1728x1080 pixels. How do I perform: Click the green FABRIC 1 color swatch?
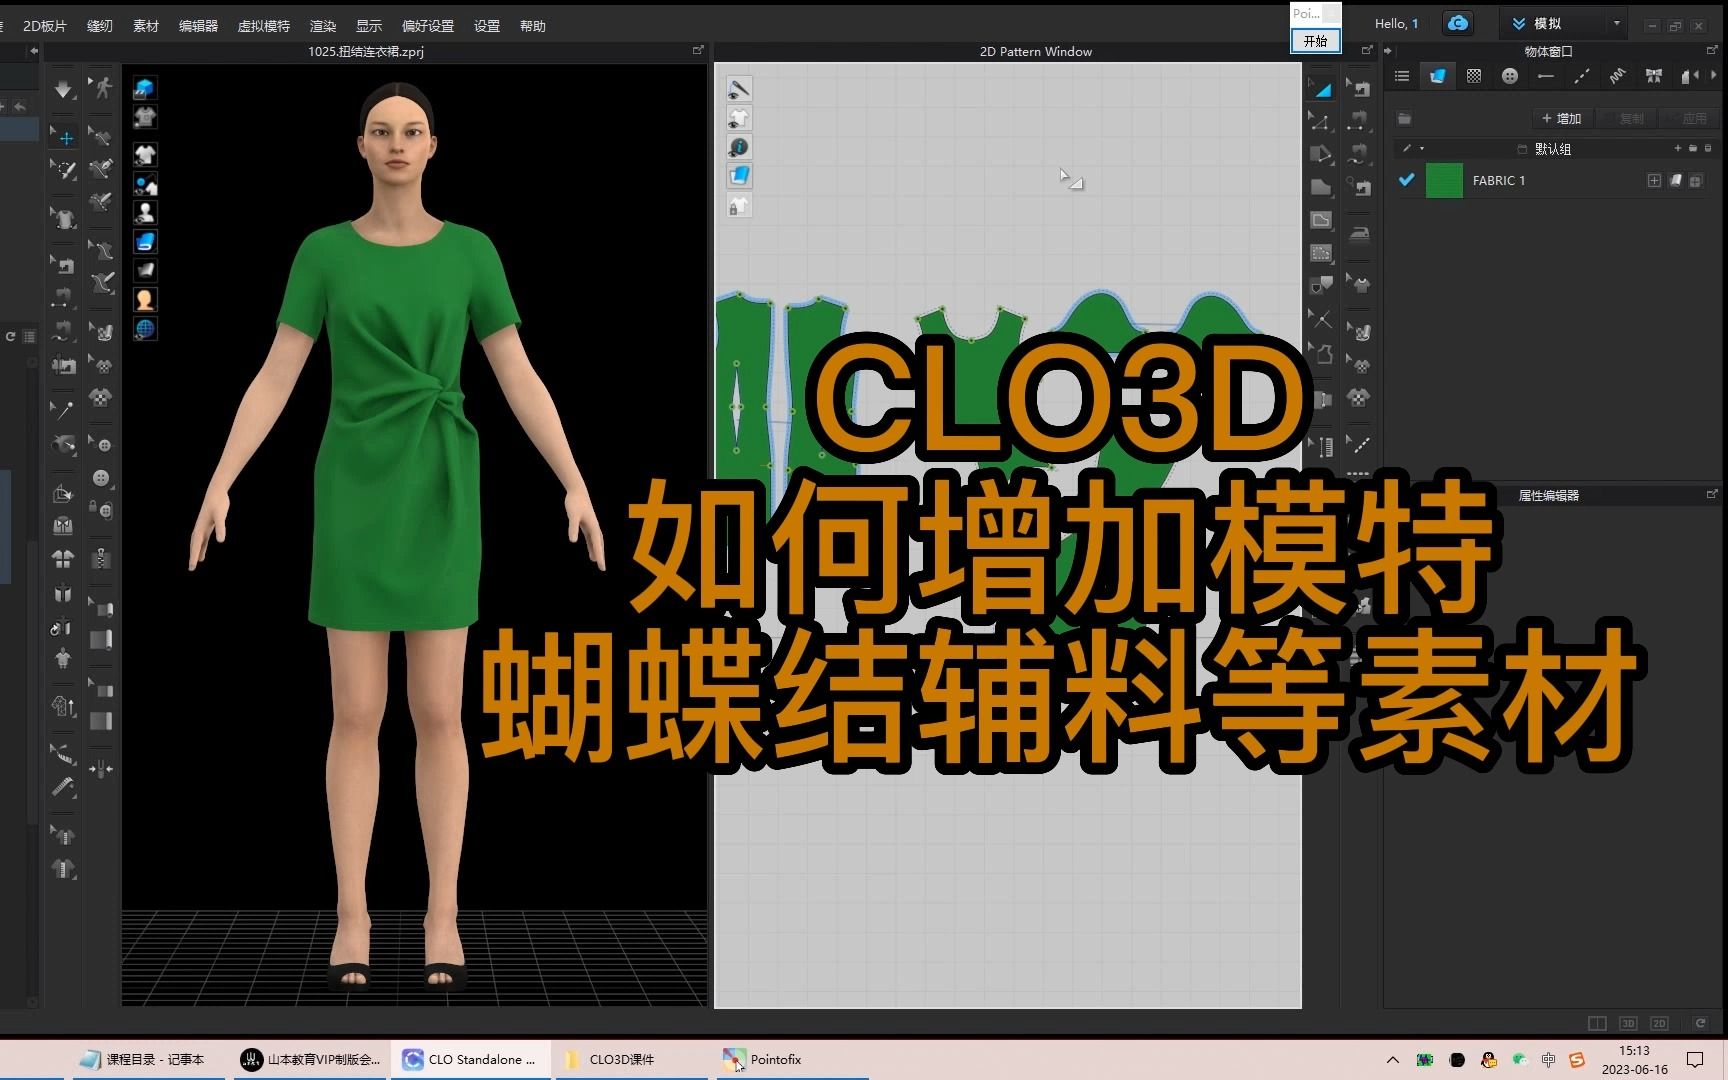1445,180
